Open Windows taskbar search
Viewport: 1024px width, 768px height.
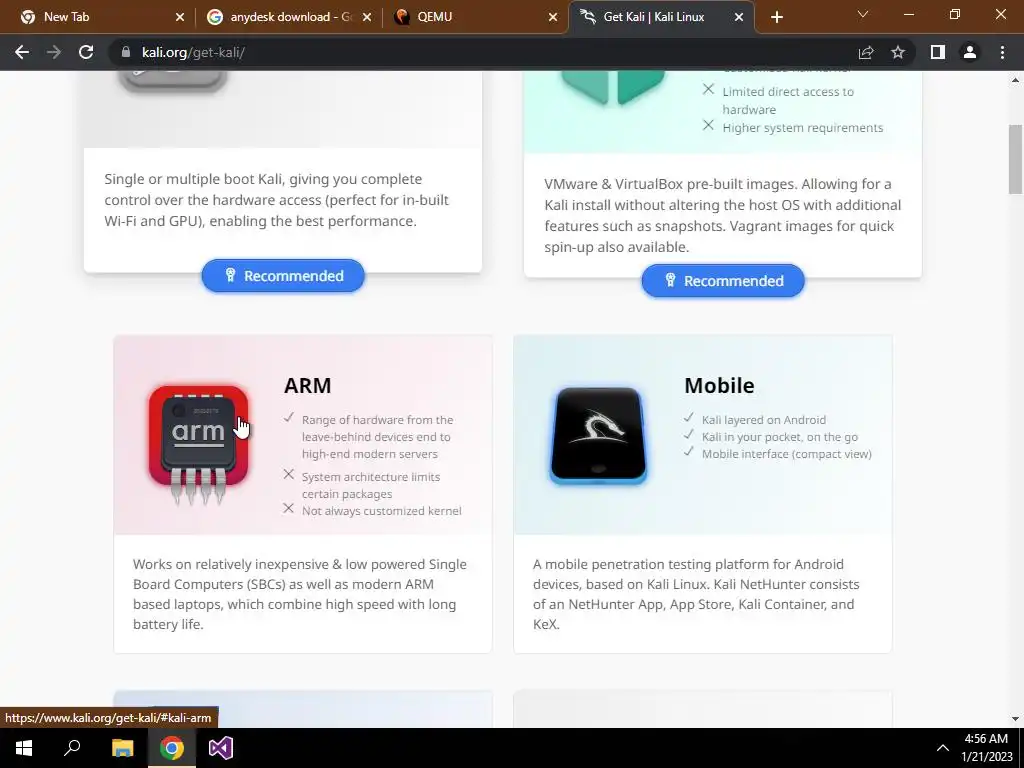click(x=72, y=748)
